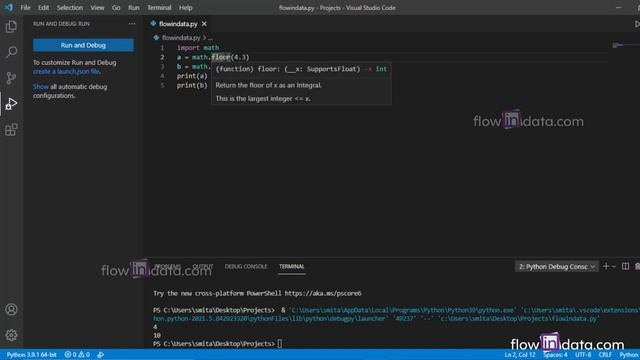Click the Show automatic debug configurations link
The height and width of the screenshot is (360, 640).
point(41,87)
